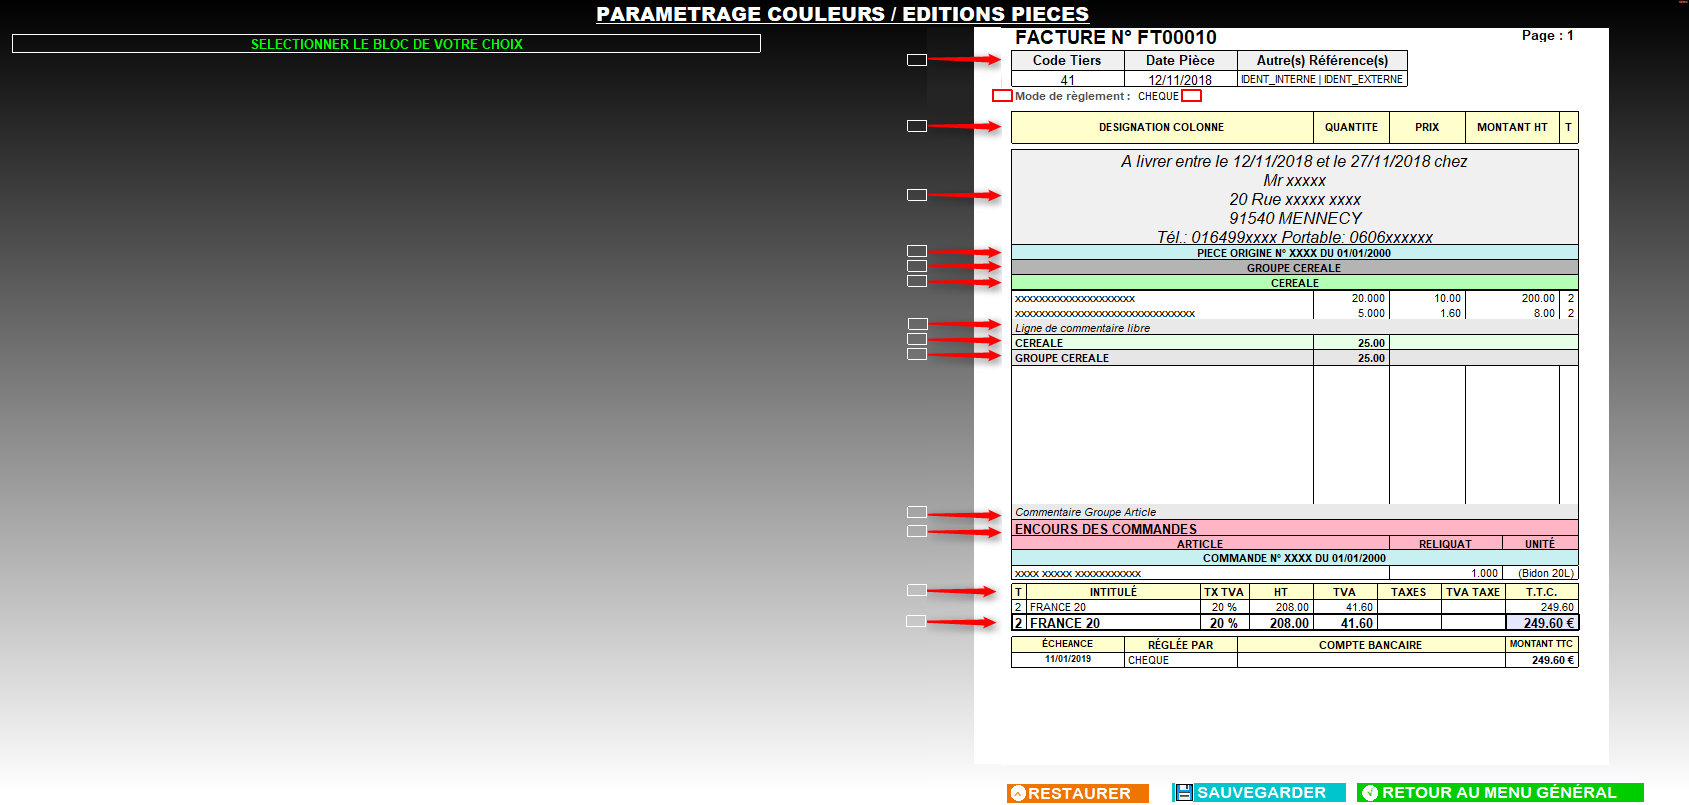Select the box for Commentaire Groupe Article line
Image resolution: width=1689 pixels, height=805 pixels.
pyautogui.click(x=916, y=512)
